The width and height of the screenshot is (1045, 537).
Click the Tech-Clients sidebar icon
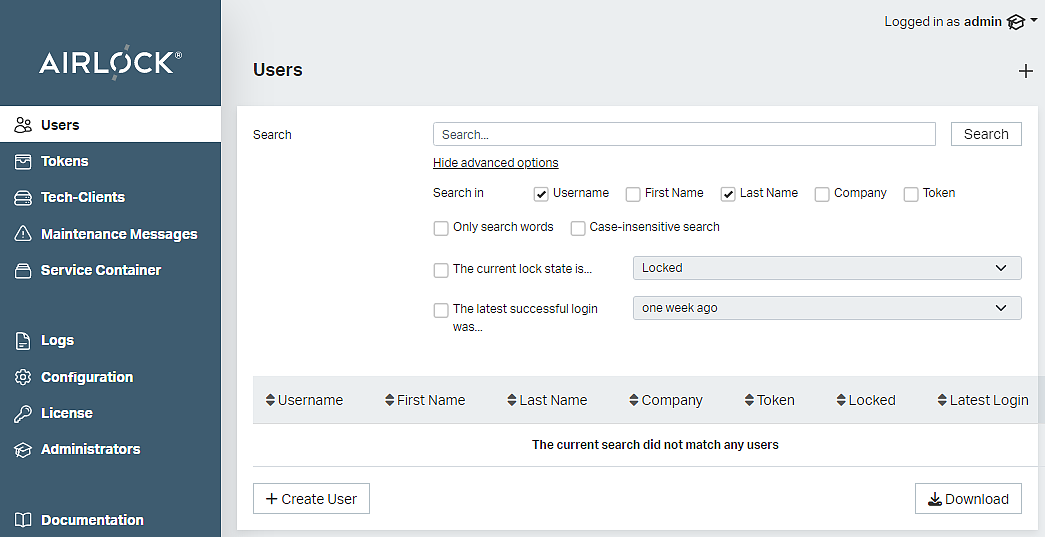pyautogui.click(x=23, y=198)
